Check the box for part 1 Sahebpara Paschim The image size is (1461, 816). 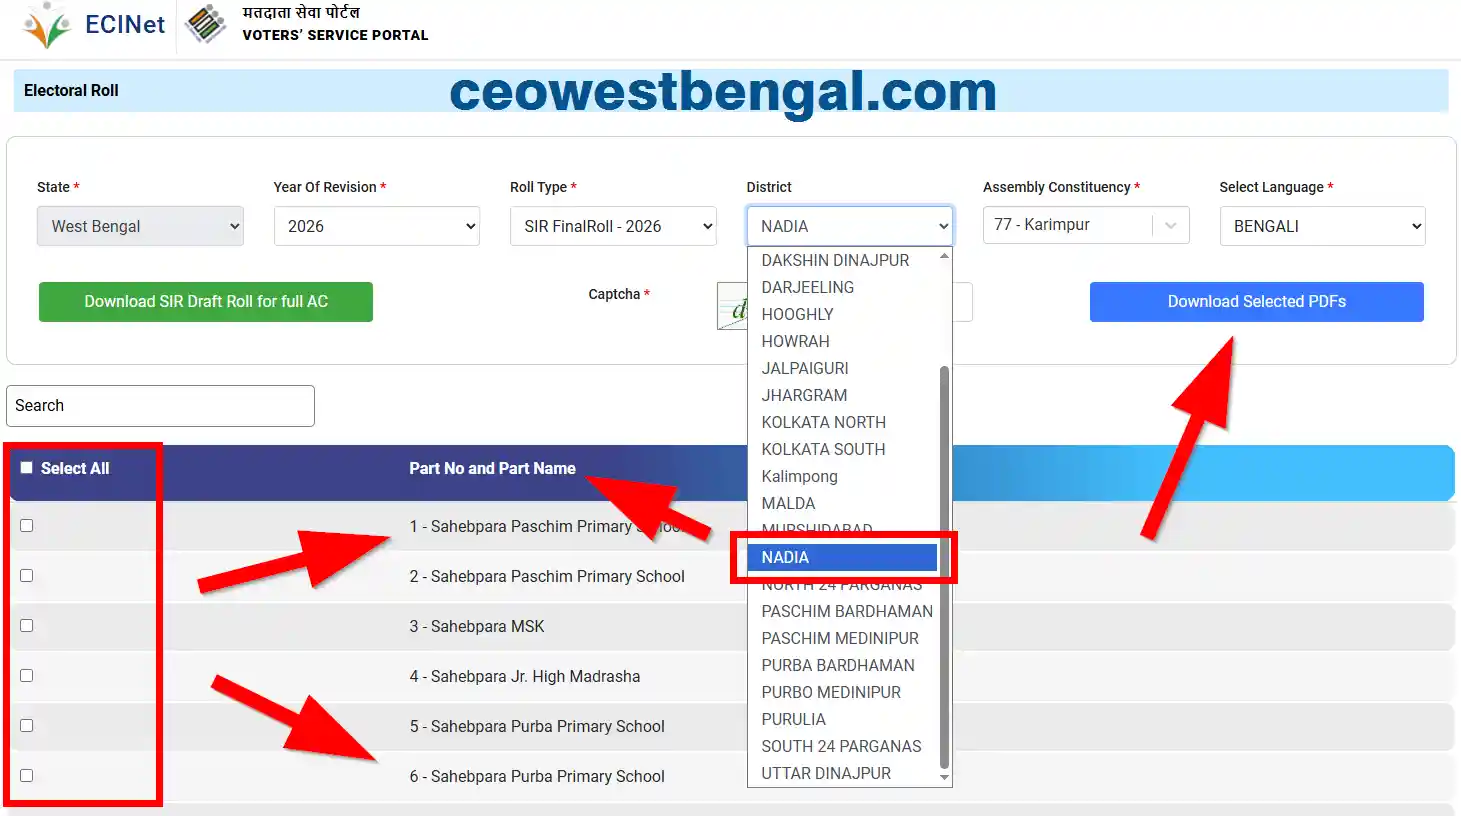pyautogui.click(x=27, y=526)
